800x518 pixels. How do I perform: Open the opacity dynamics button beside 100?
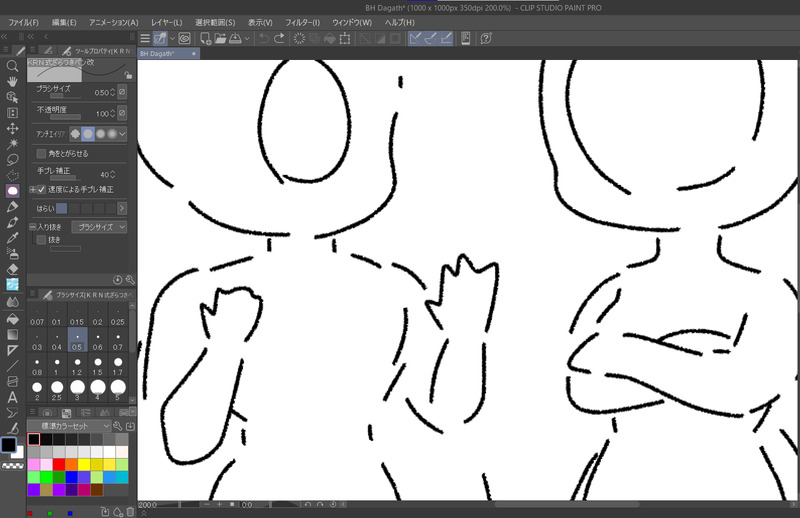coord(122,113)
